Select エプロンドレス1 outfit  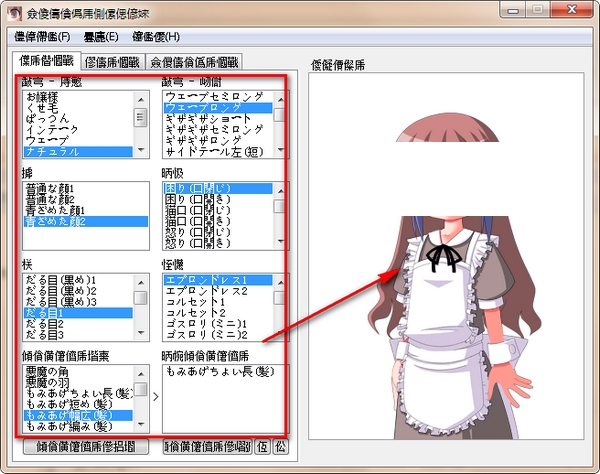click(218, 280)
